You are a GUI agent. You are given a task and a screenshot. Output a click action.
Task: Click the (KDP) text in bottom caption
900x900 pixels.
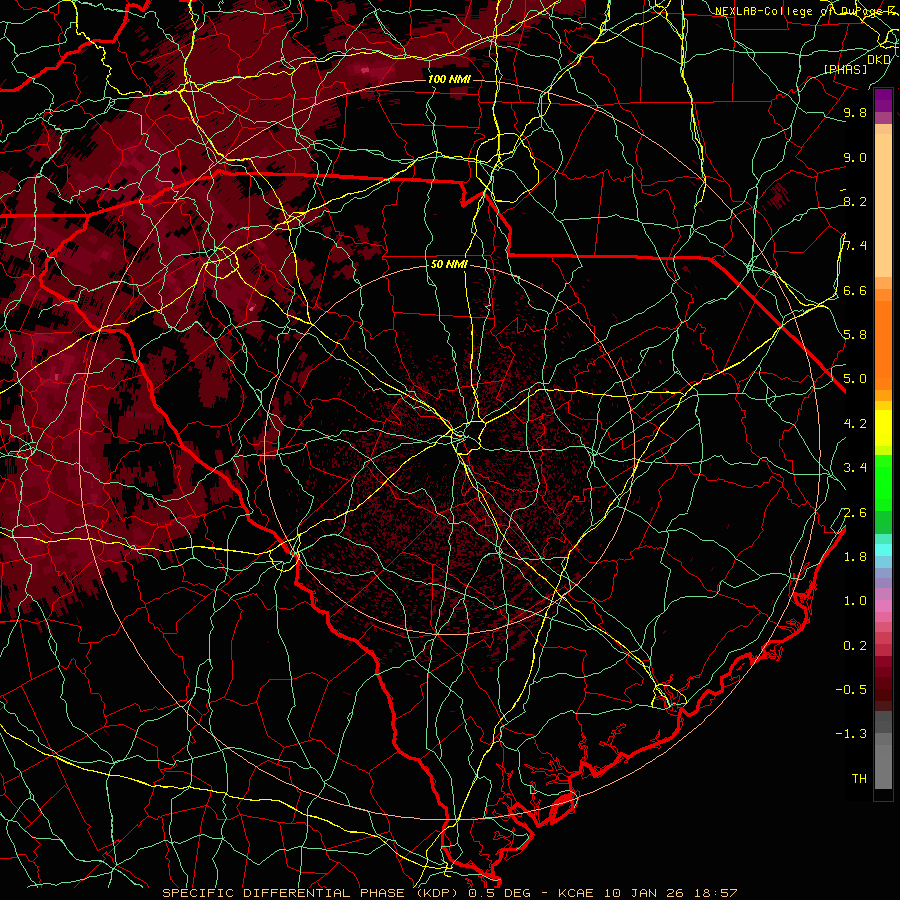point(437,893)
